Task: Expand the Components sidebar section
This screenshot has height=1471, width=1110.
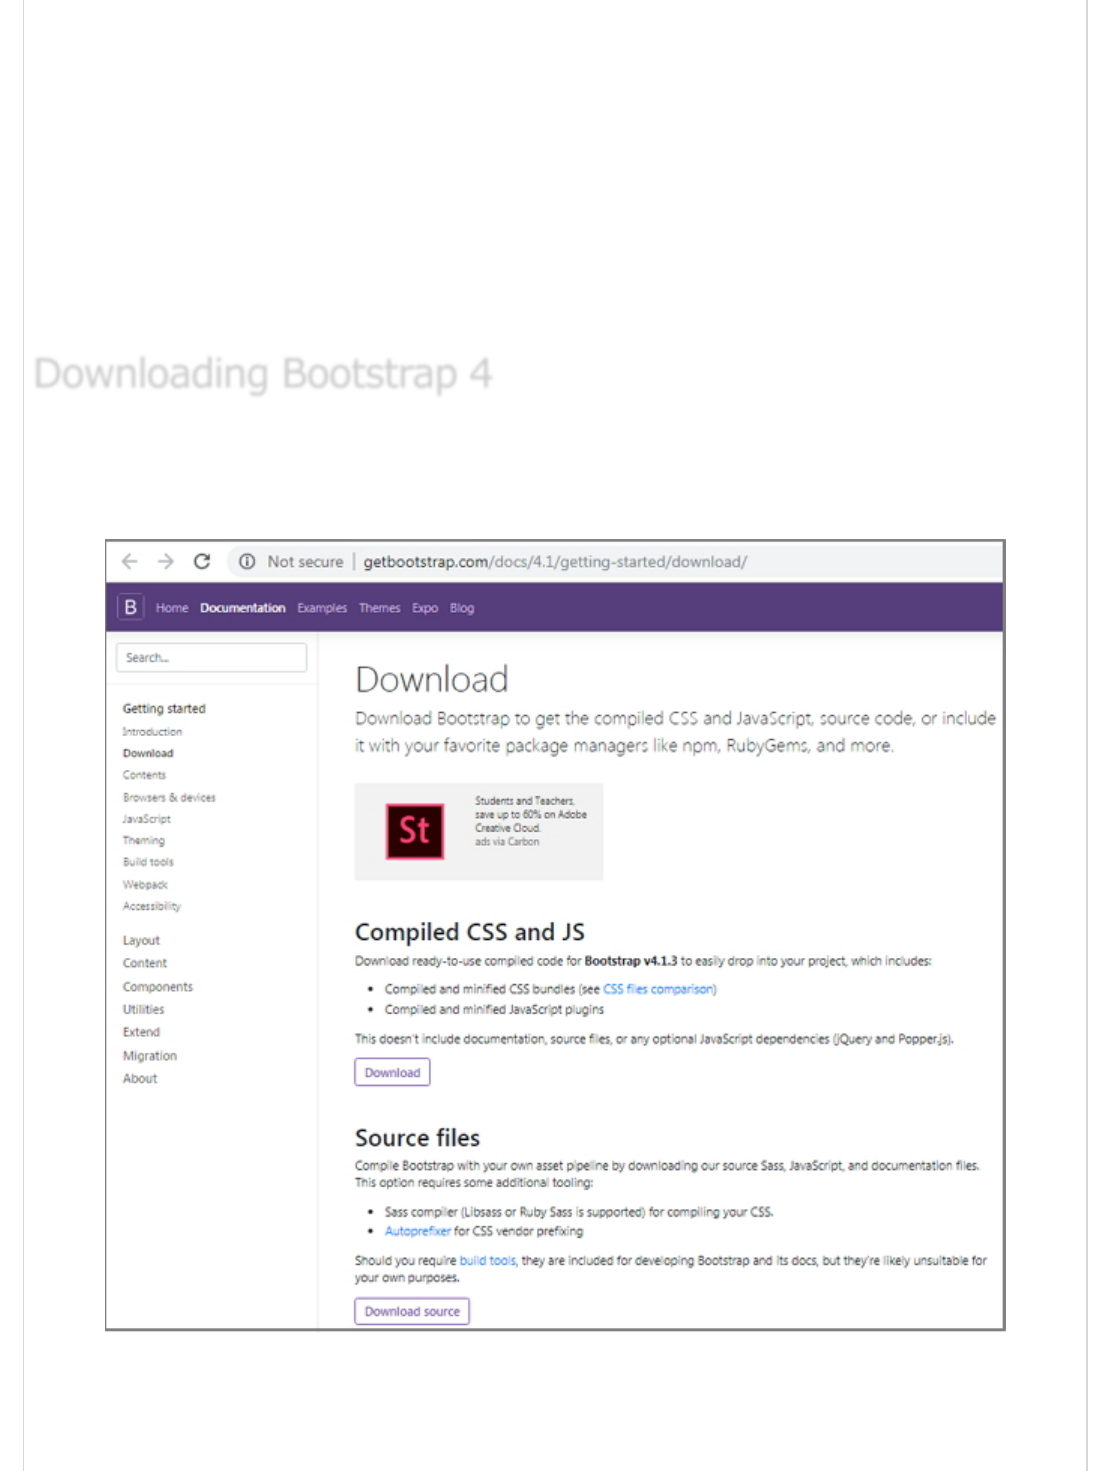Action: click(x=158, y=987)
